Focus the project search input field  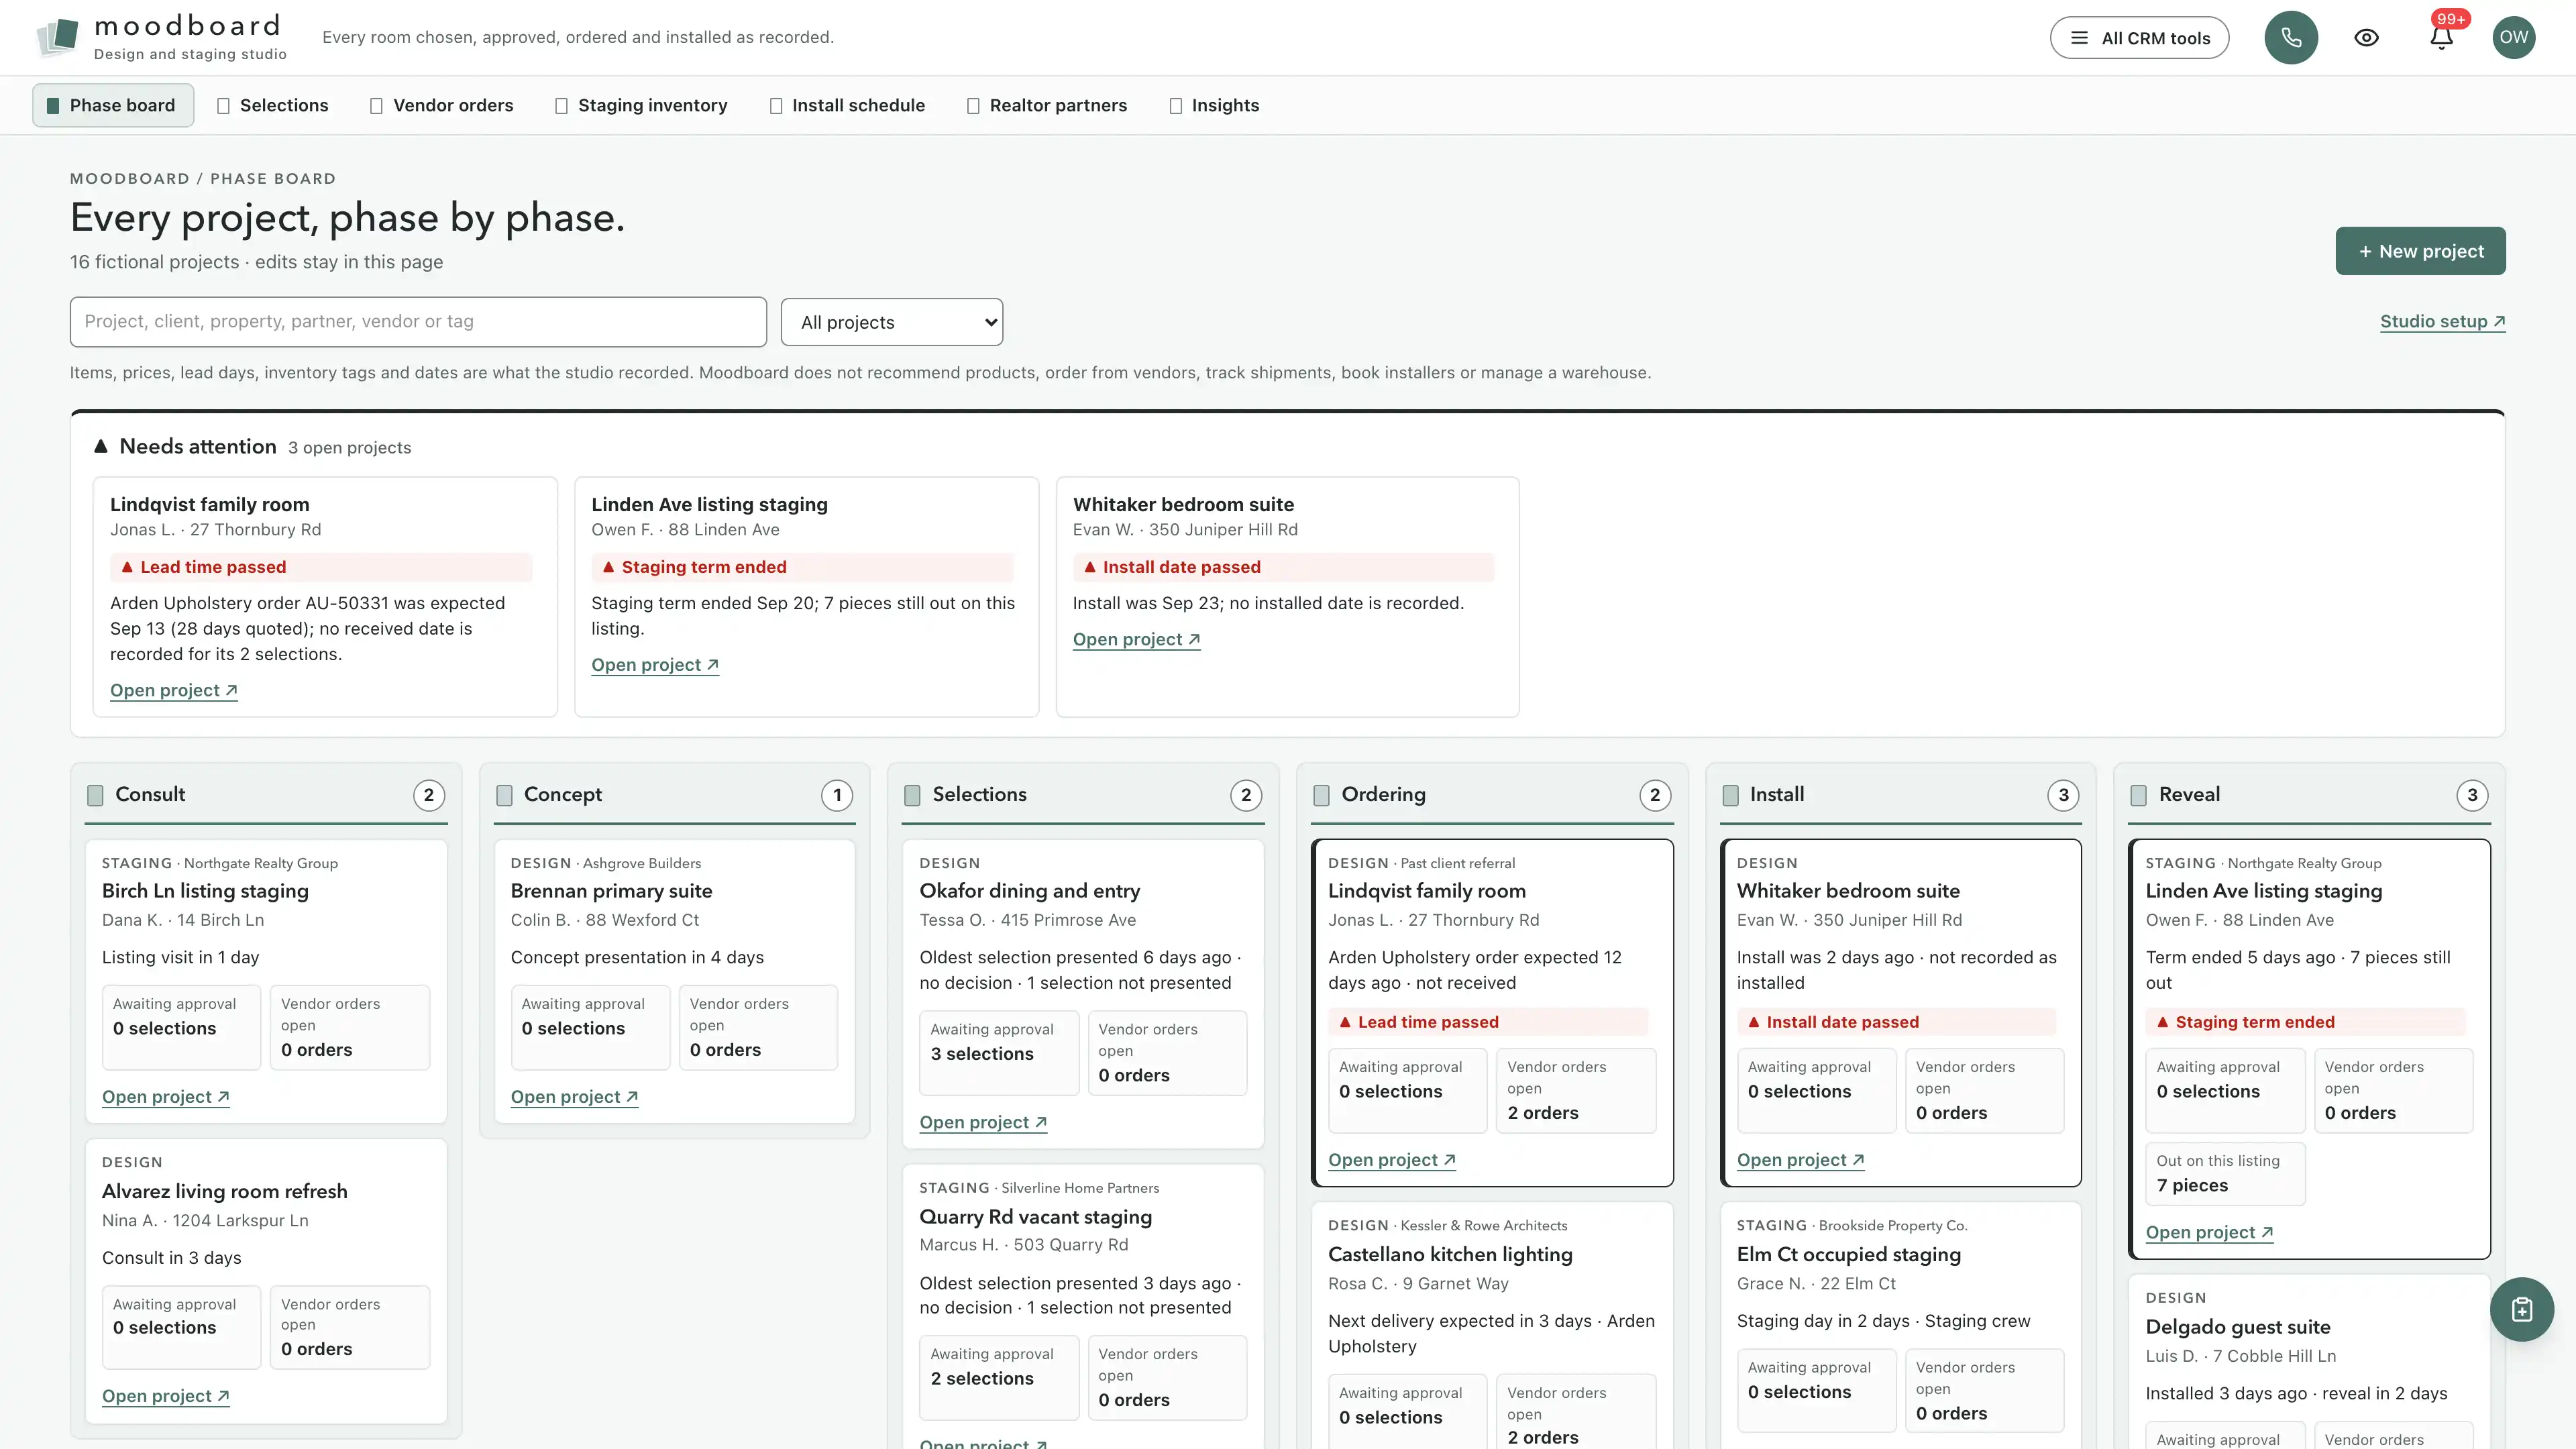418,321
